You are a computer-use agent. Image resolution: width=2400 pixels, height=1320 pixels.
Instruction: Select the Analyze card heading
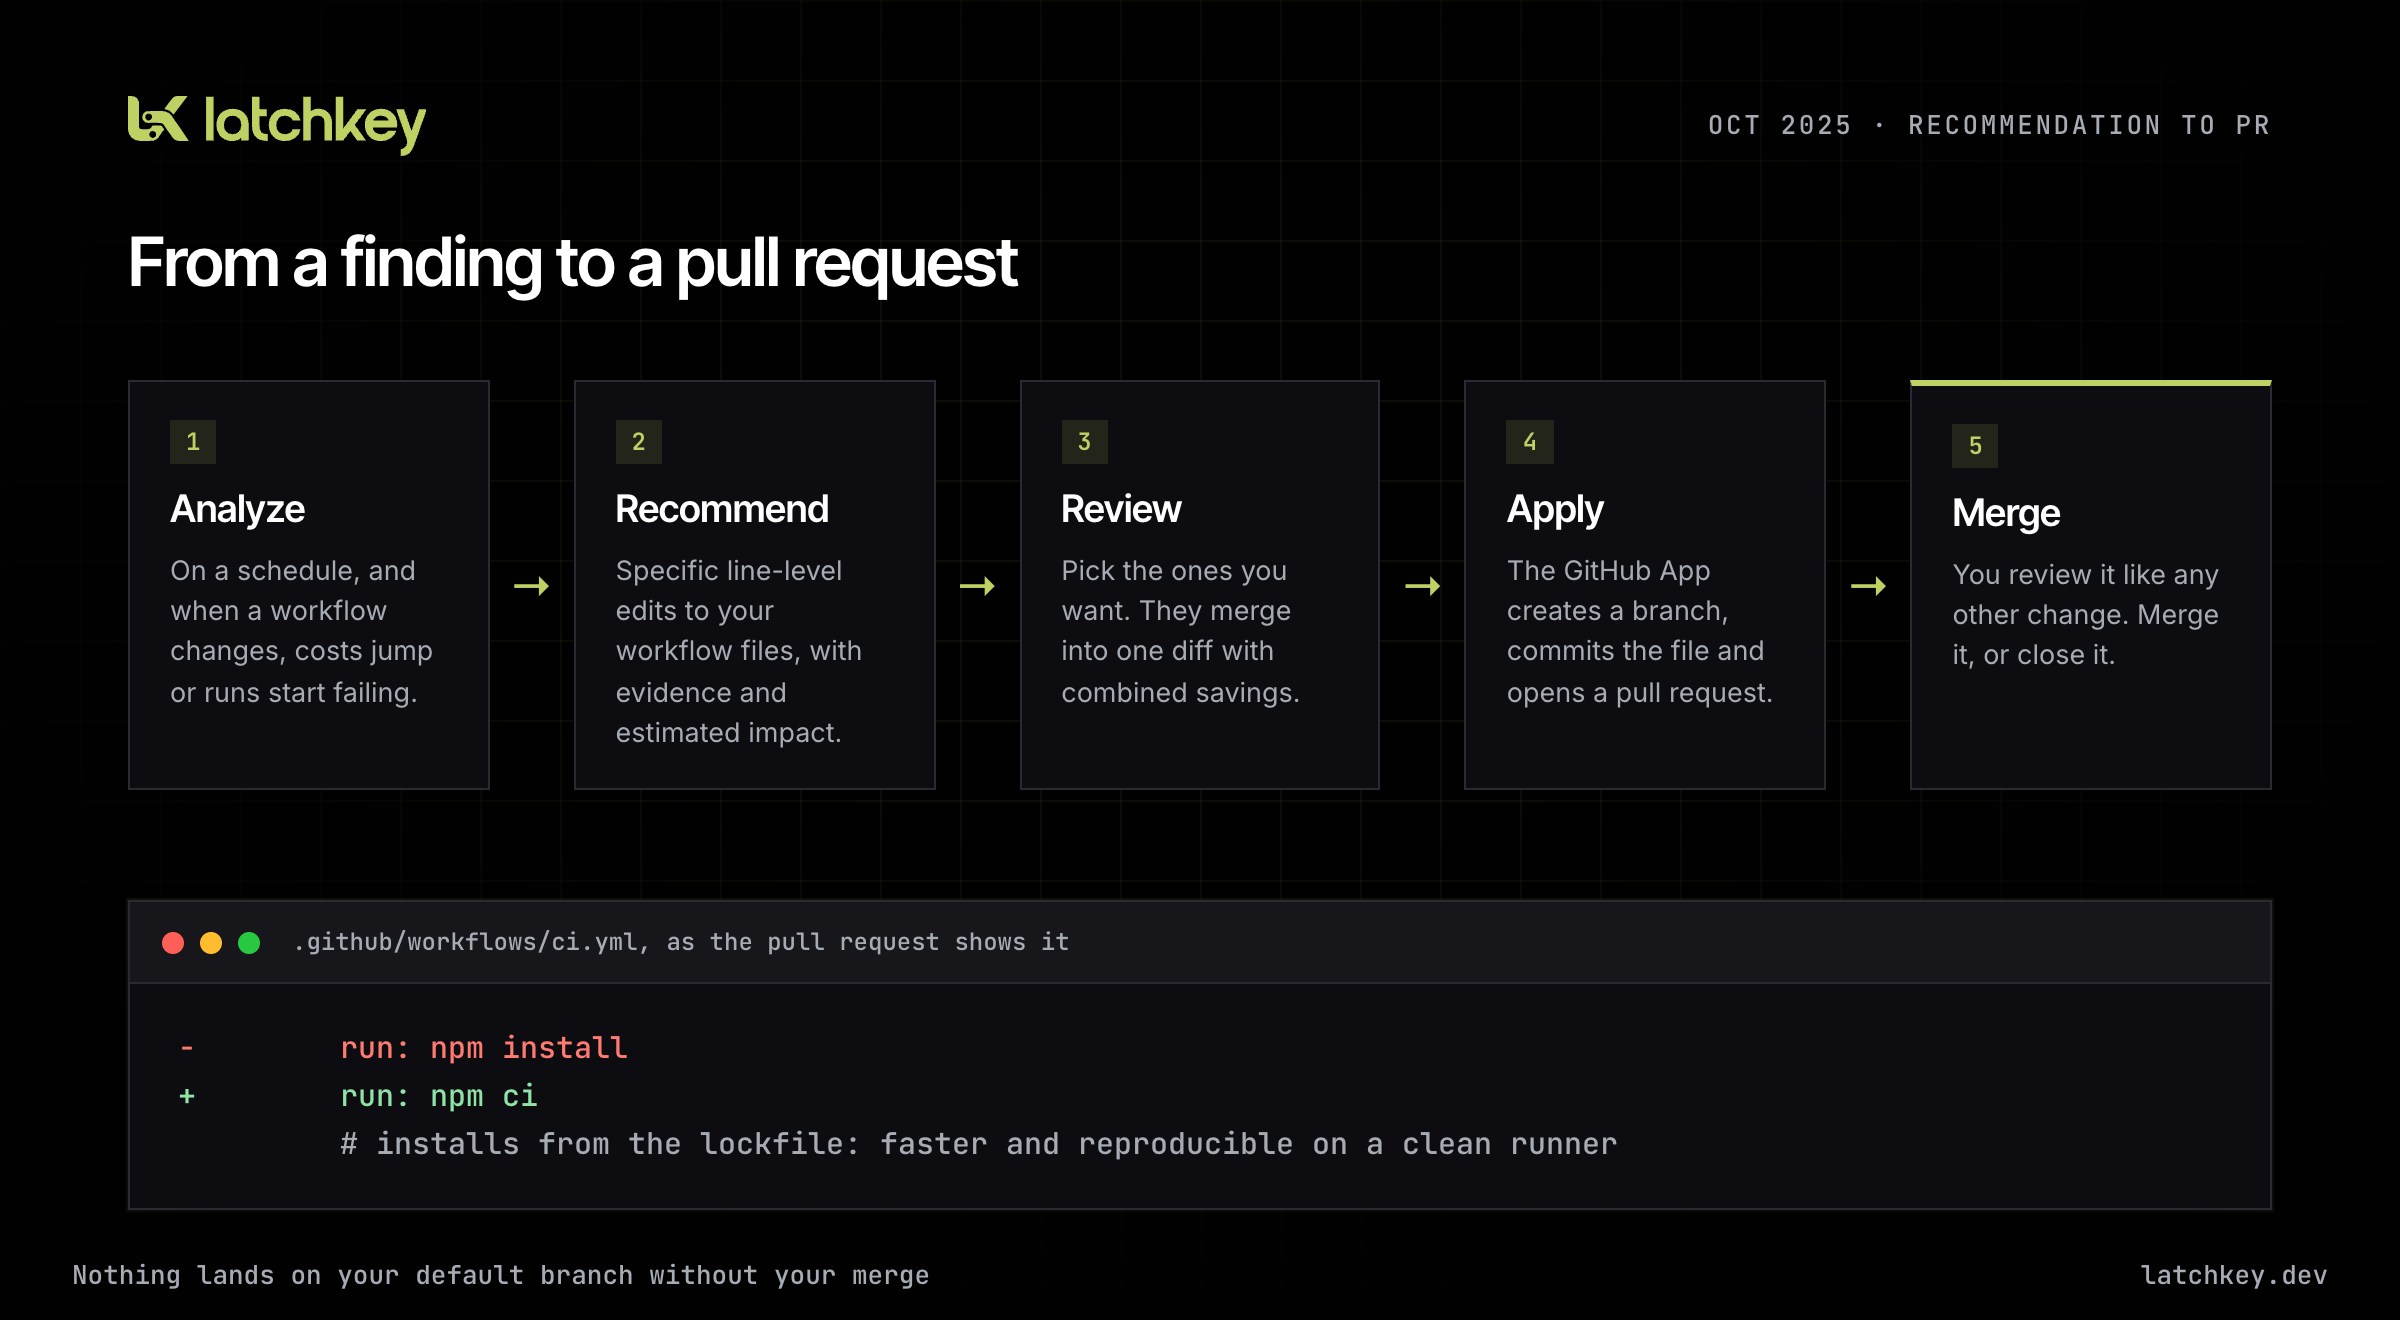coord(237,510)
